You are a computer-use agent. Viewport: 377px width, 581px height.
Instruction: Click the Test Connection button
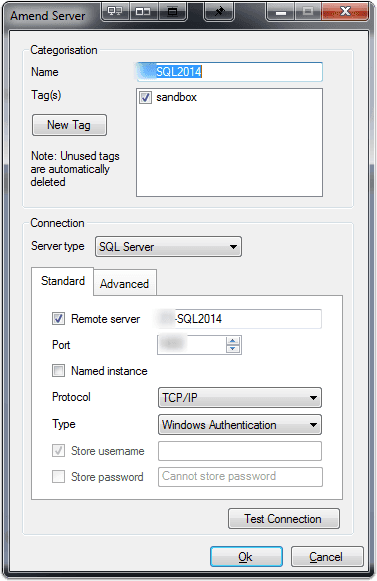click(x=284, y=519)
